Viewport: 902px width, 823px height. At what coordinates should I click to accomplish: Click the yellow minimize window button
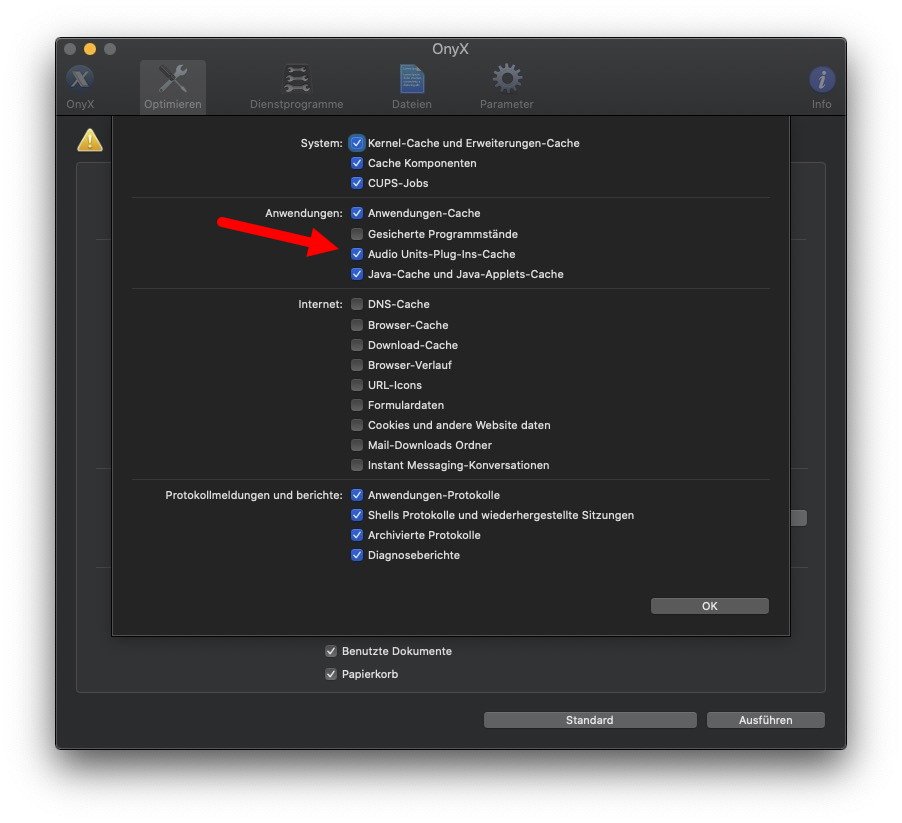pyautogui.click(x=90, y=49)
